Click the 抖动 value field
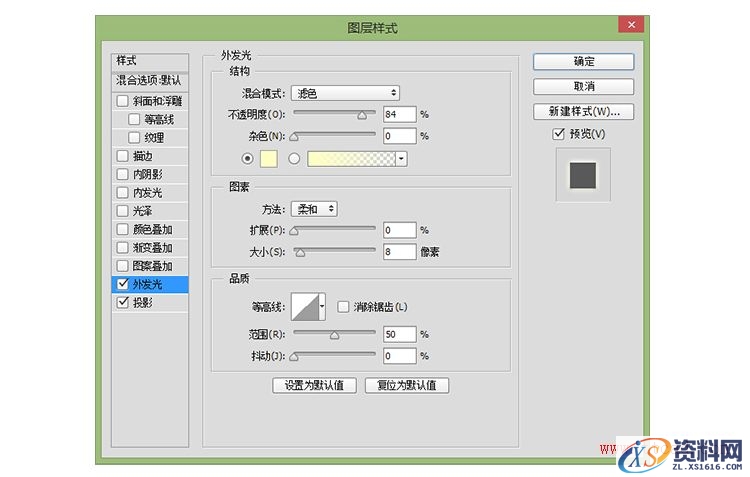Viewport: 750px width, 477px height. click(399, 355)
